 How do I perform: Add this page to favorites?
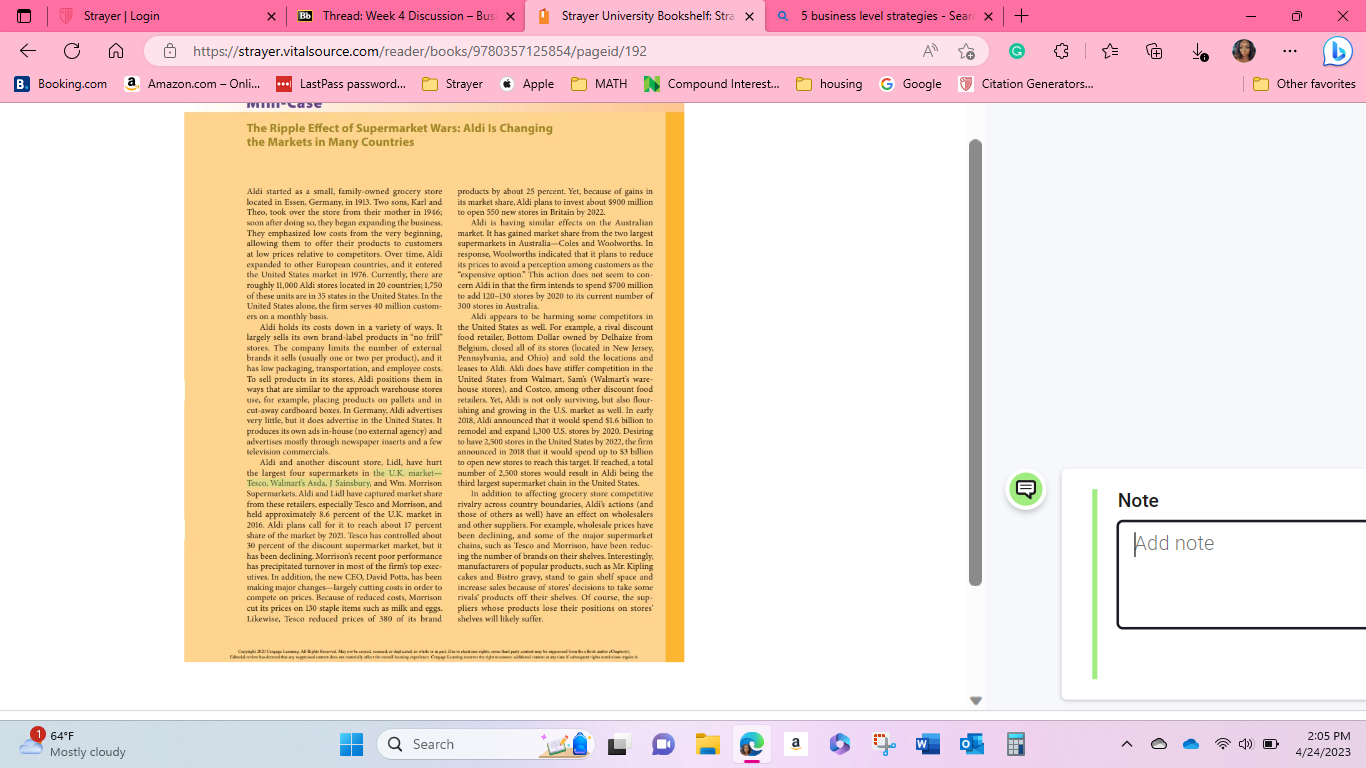coord(966,51)
